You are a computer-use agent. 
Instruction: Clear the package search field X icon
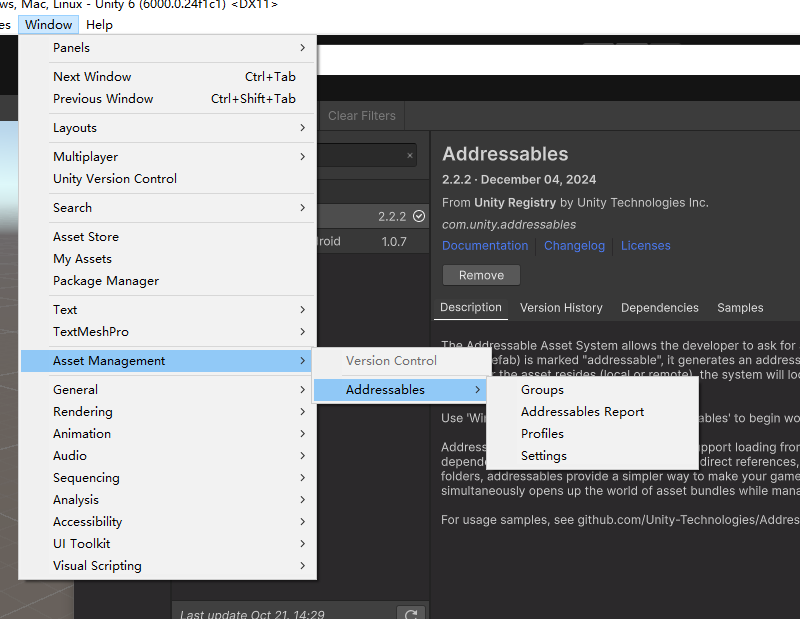[410, 156]
